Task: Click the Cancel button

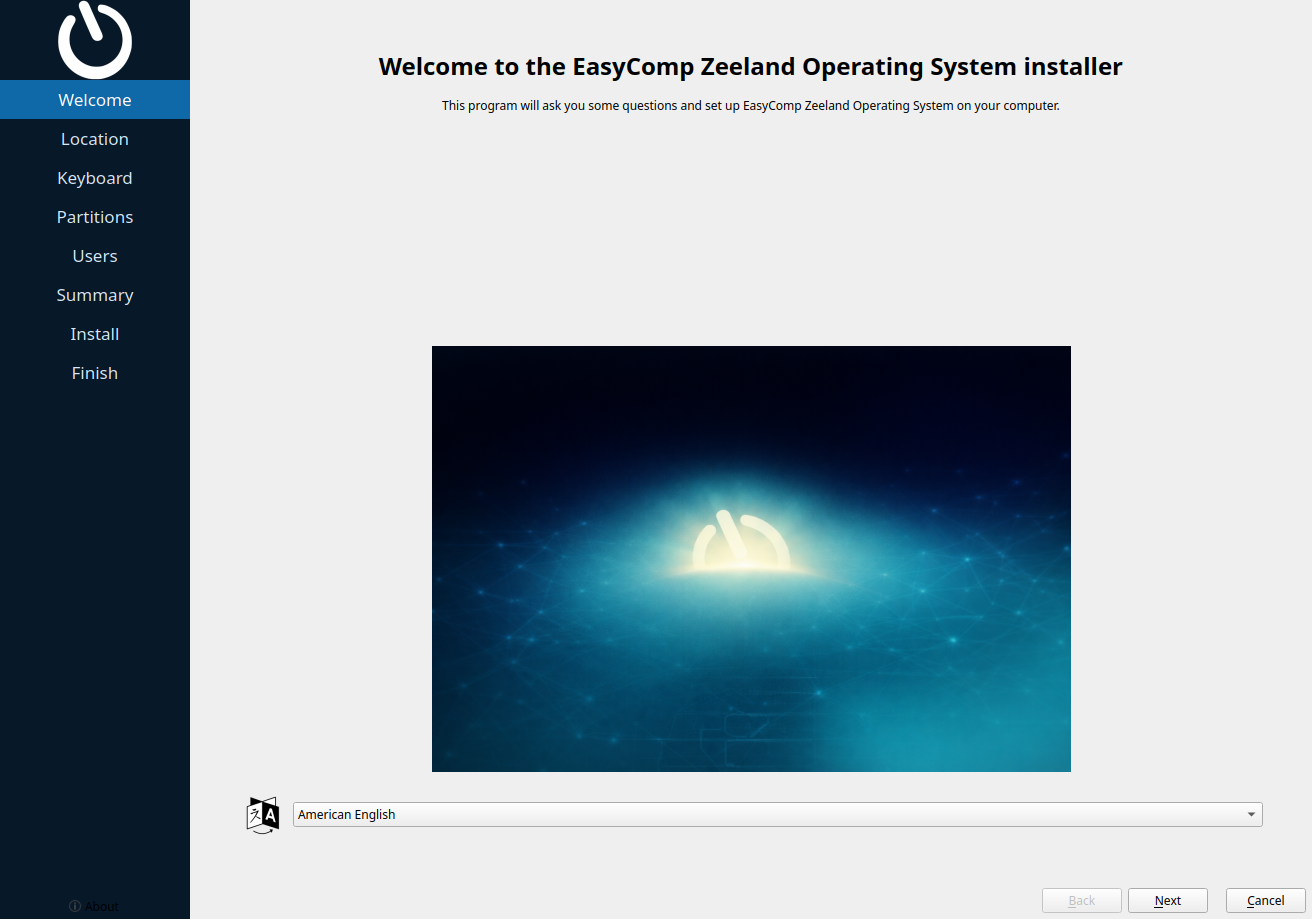Action: [1266, 901]
